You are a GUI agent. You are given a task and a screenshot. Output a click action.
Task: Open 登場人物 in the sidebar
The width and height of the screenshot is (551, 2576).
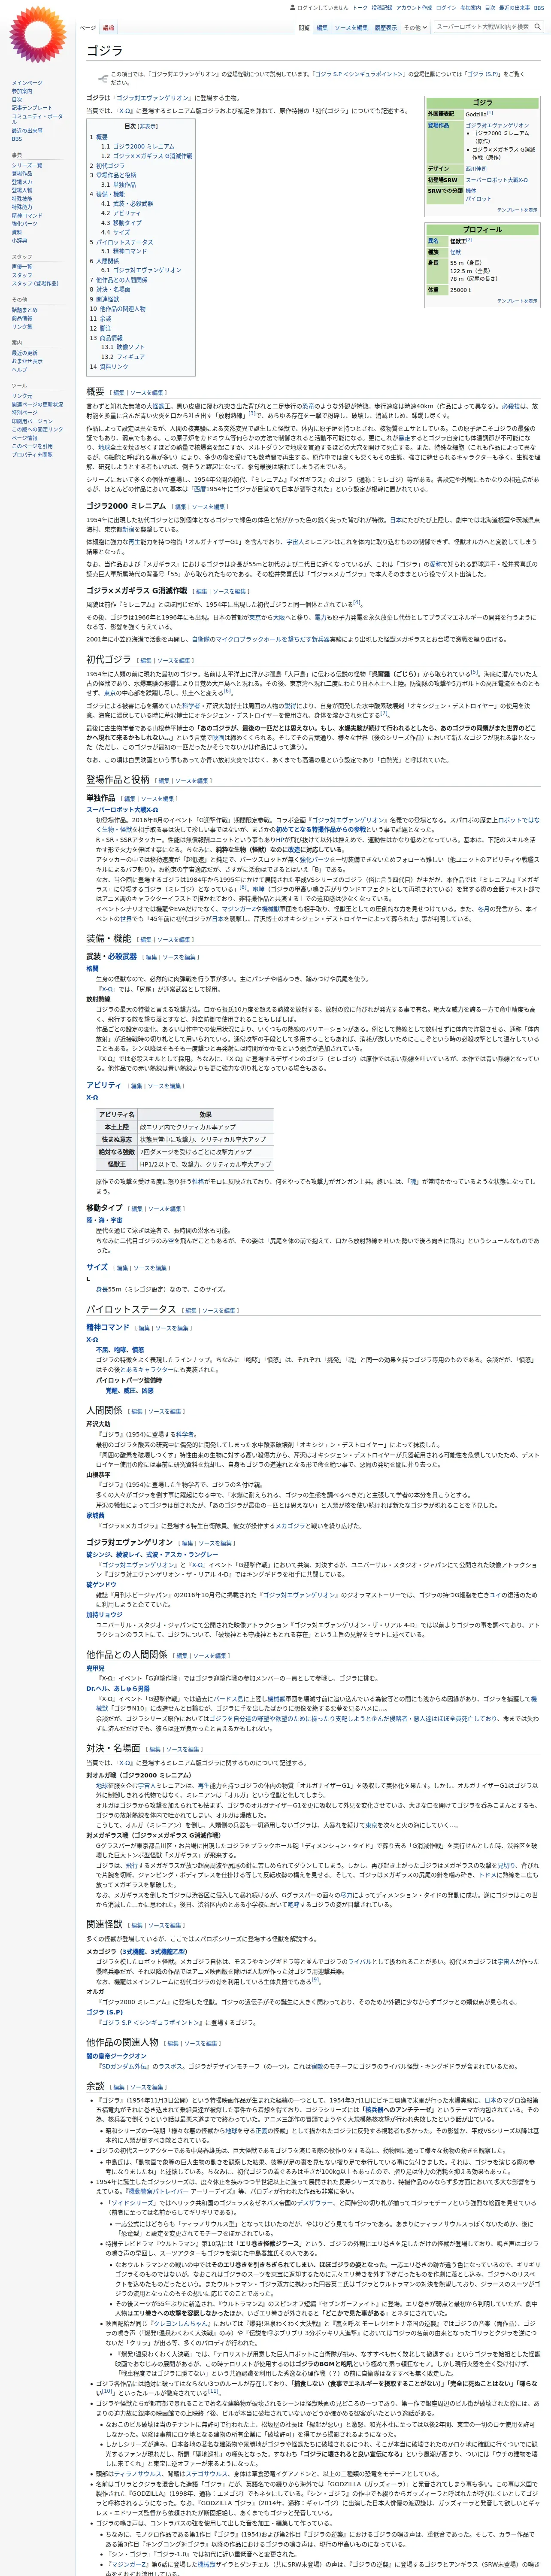pyautogui.click(x=22, y=190)
